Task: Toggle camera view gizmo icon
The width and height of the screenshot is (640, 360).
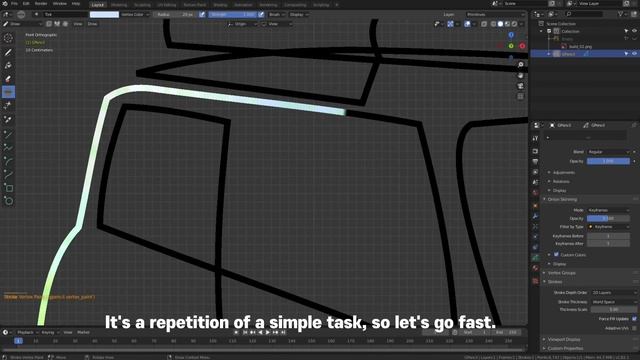Action: pyautogui.click(x=520, y=86)
